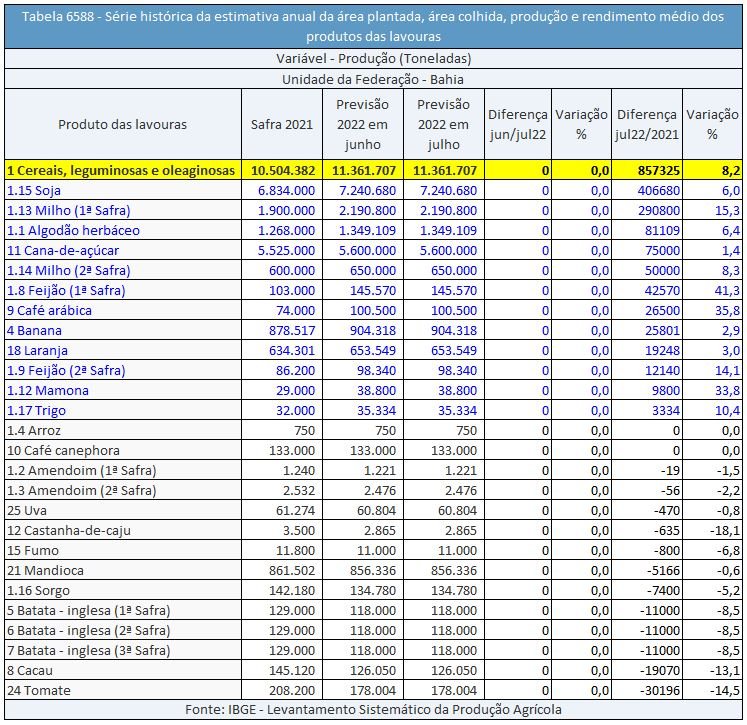Select '1 Cereais, leguminosas e oleaginosas' cell

tap(121, 171)
